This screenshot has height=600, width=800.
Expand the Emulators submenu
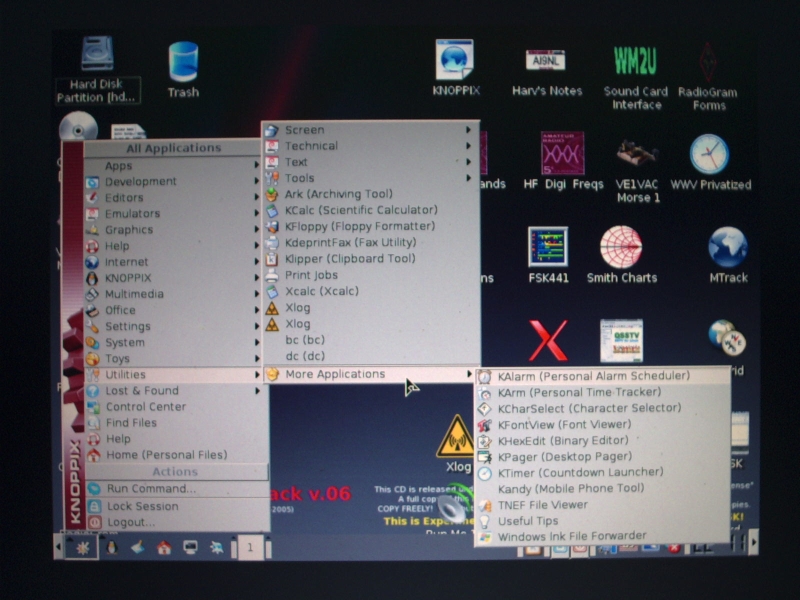point(172,213)
